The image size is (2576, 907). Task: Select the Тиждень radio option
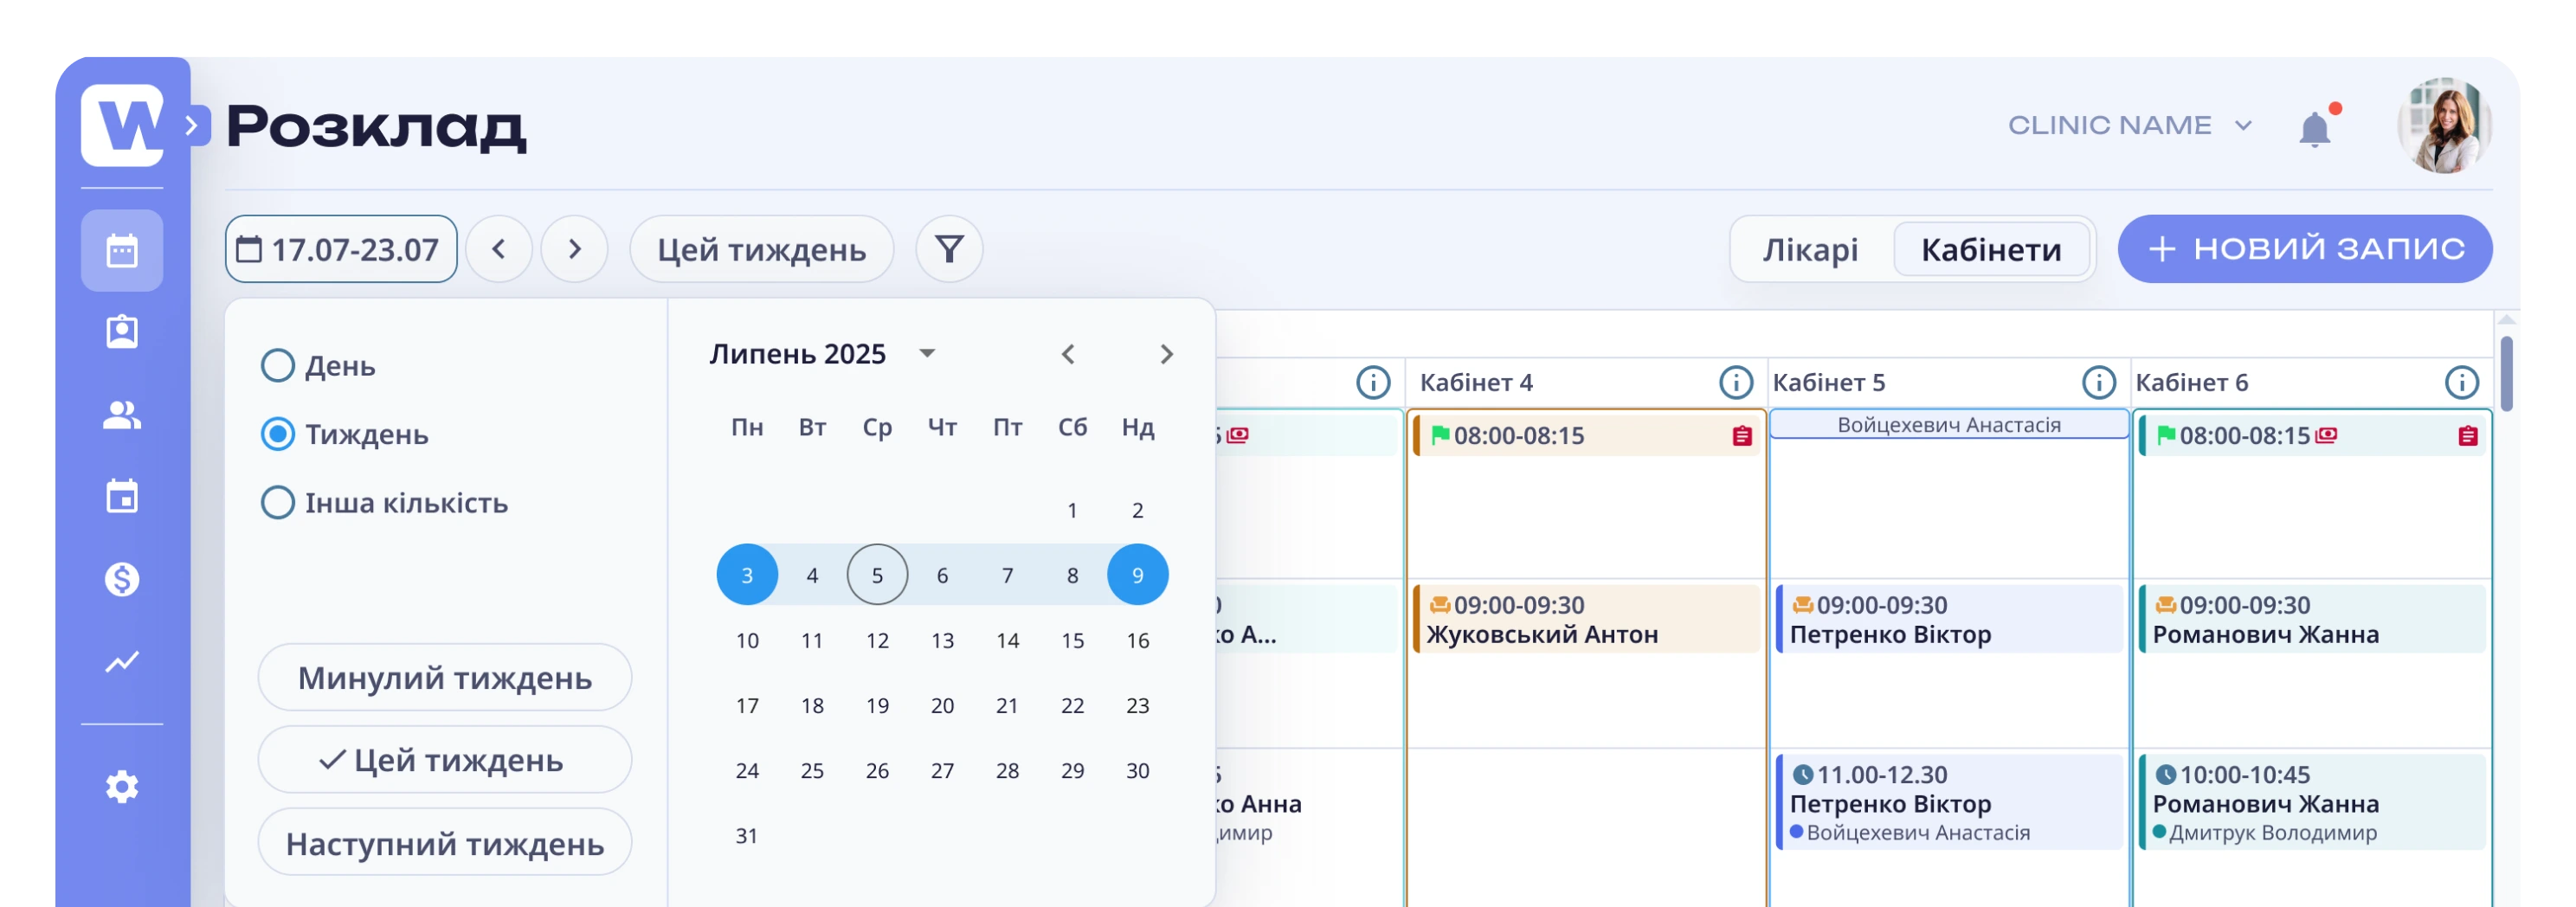(278, 434)
